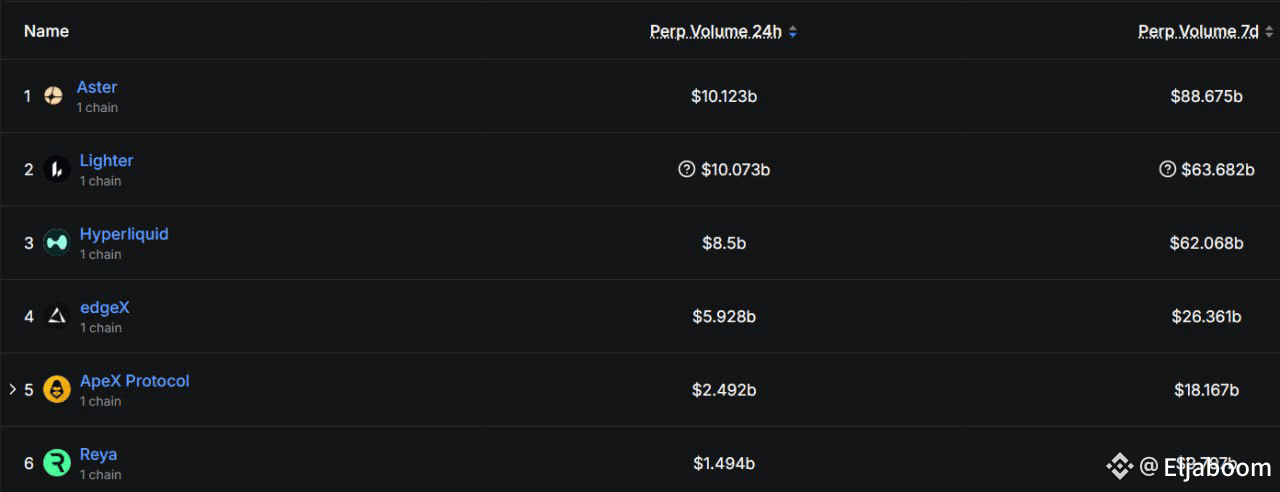Expand the ApeX Protocol row chevron

point(12,390)
